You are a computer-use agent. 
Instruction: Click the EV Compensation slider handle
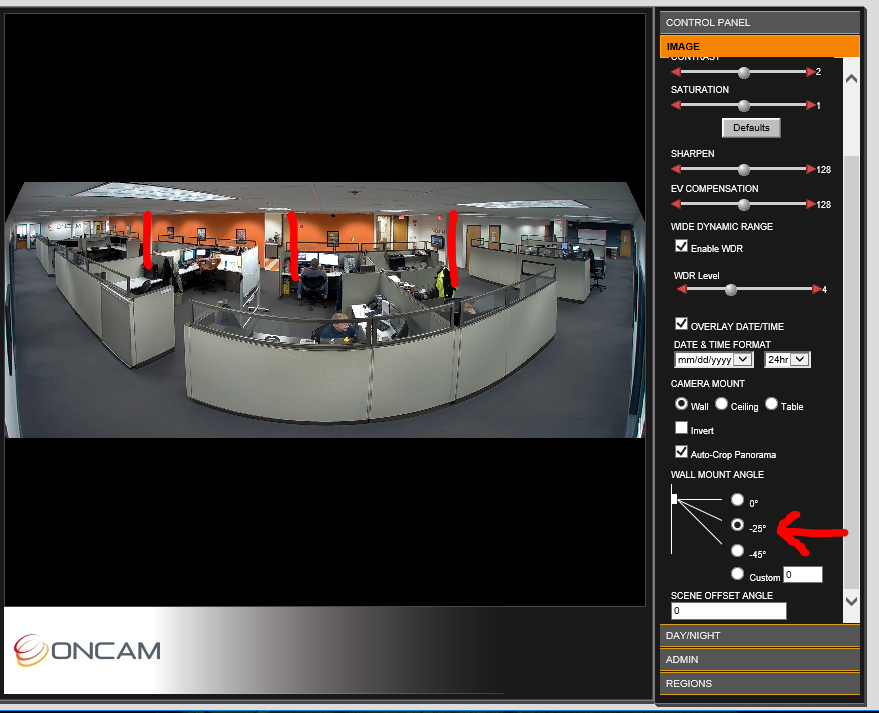744,205
